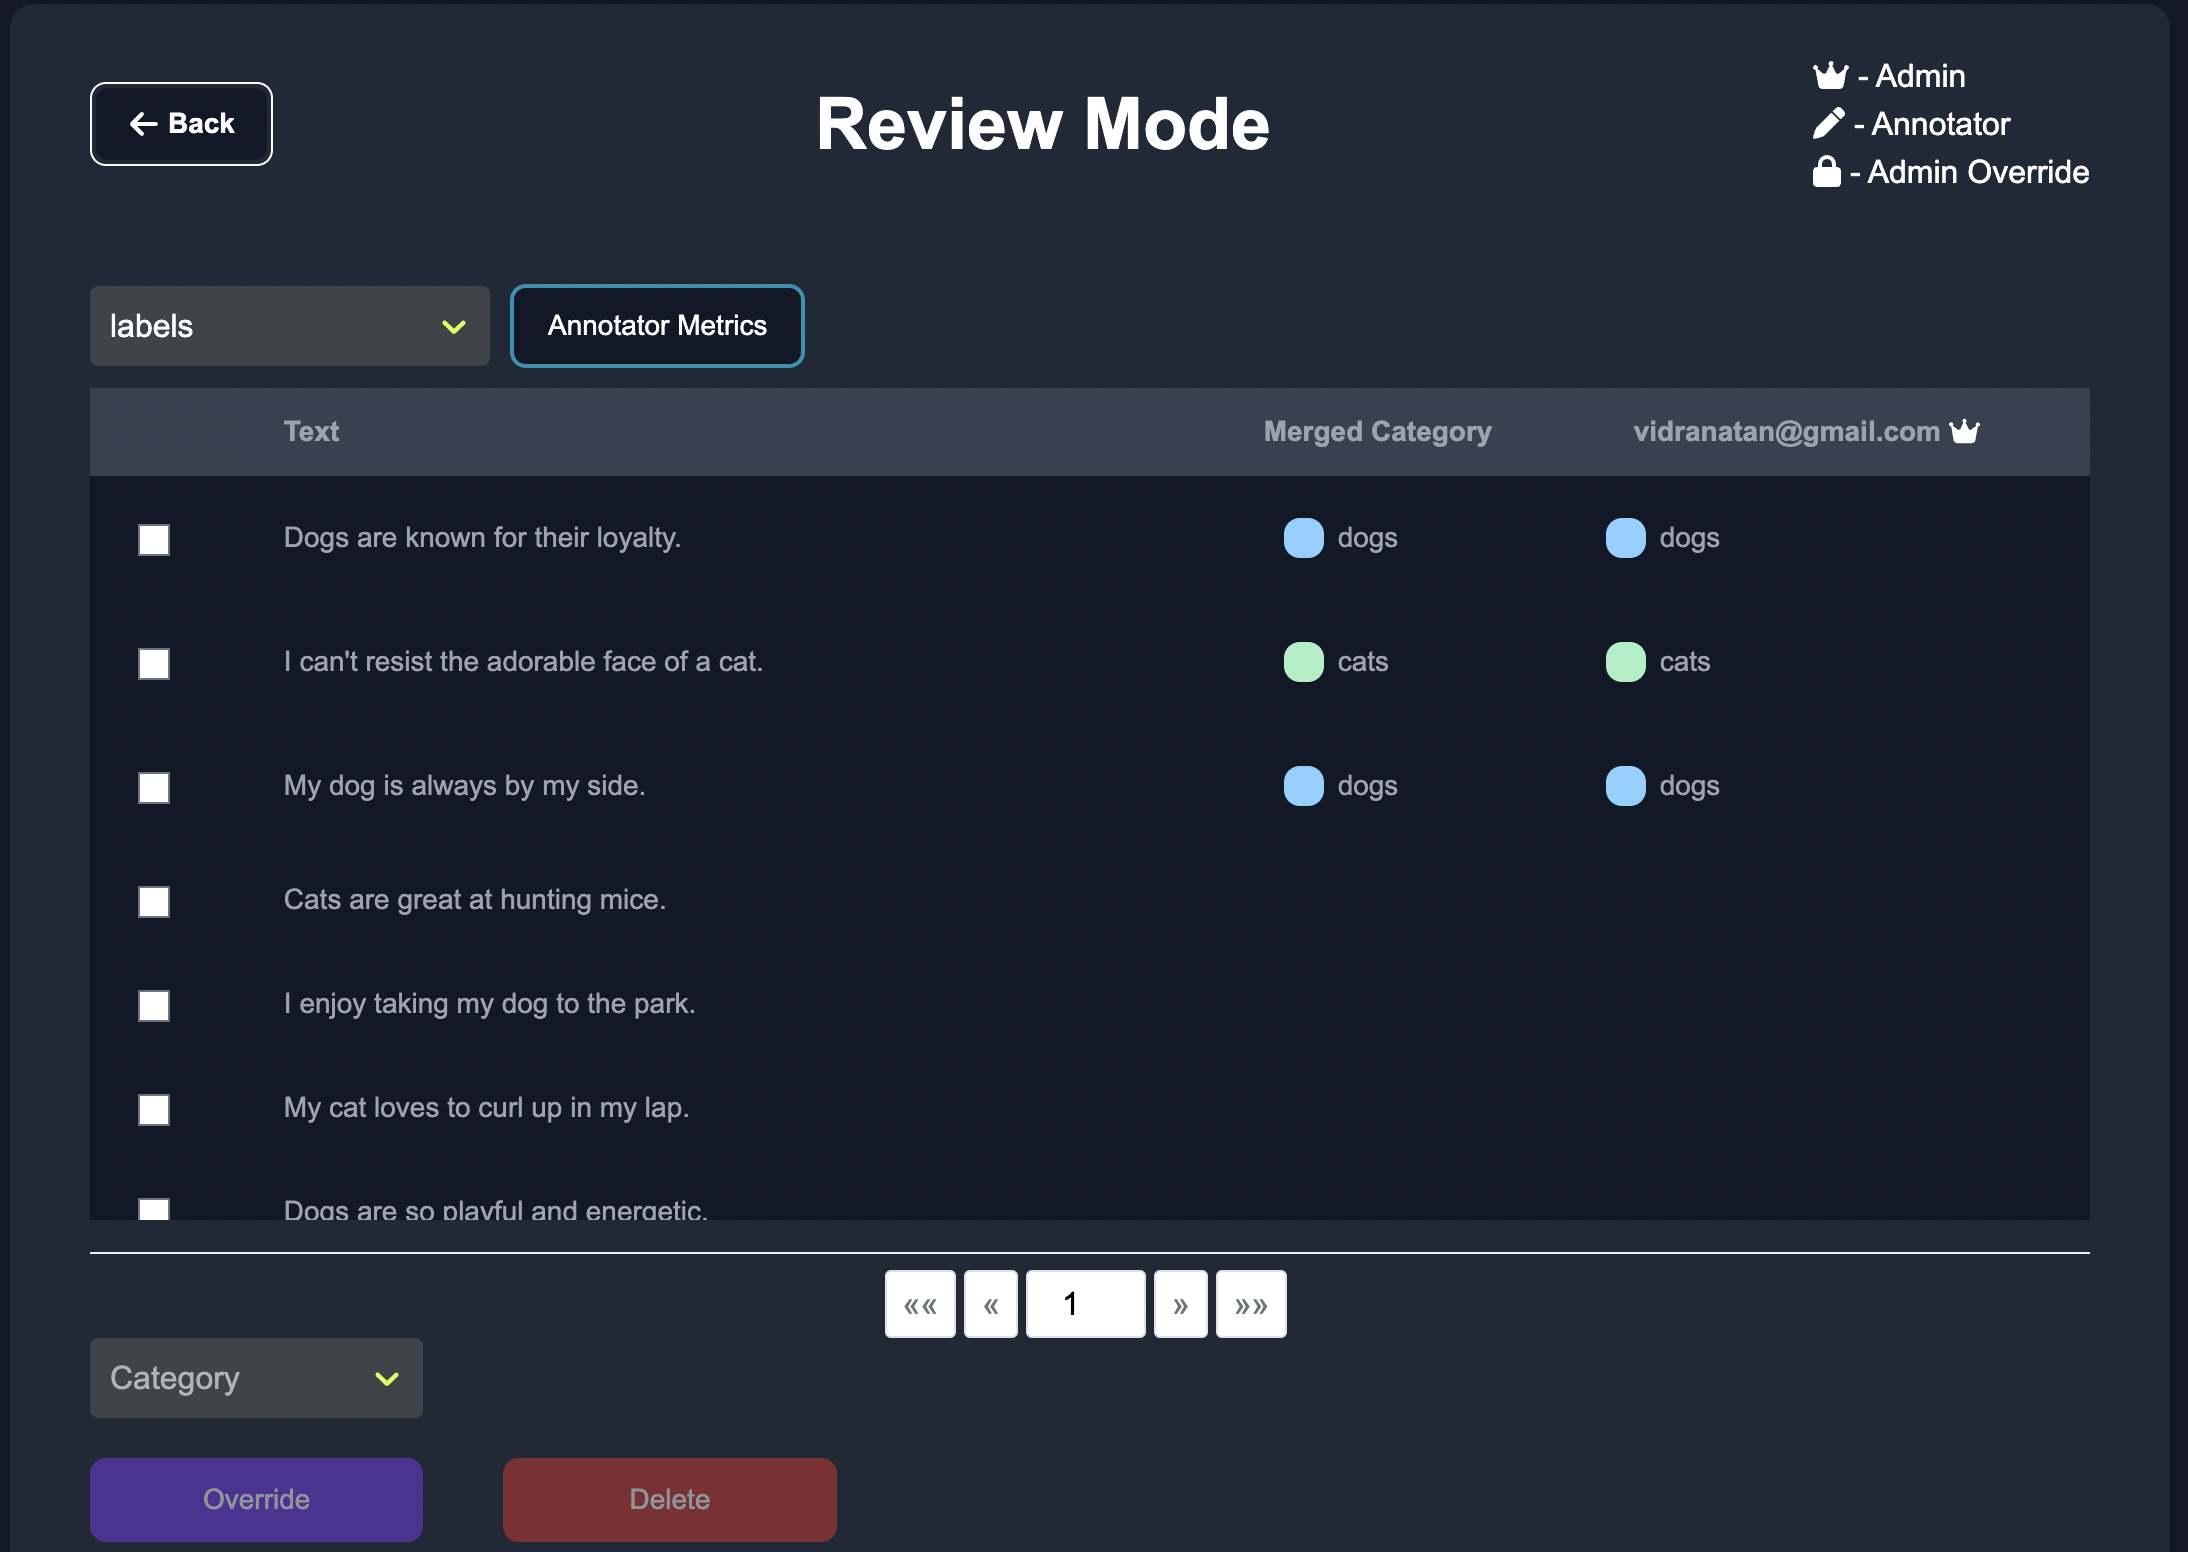Click the page number input field
Viewport: 2188px width, 1552px height.
(1085, 1304)
